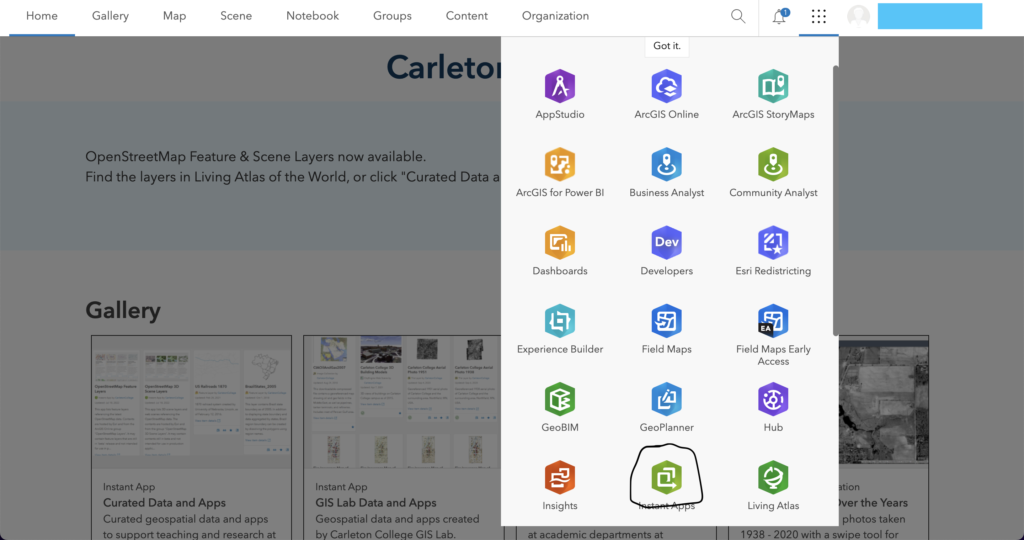Click the app launcher scrollbar
The image size is (1024, 540).
click(835, 200)
